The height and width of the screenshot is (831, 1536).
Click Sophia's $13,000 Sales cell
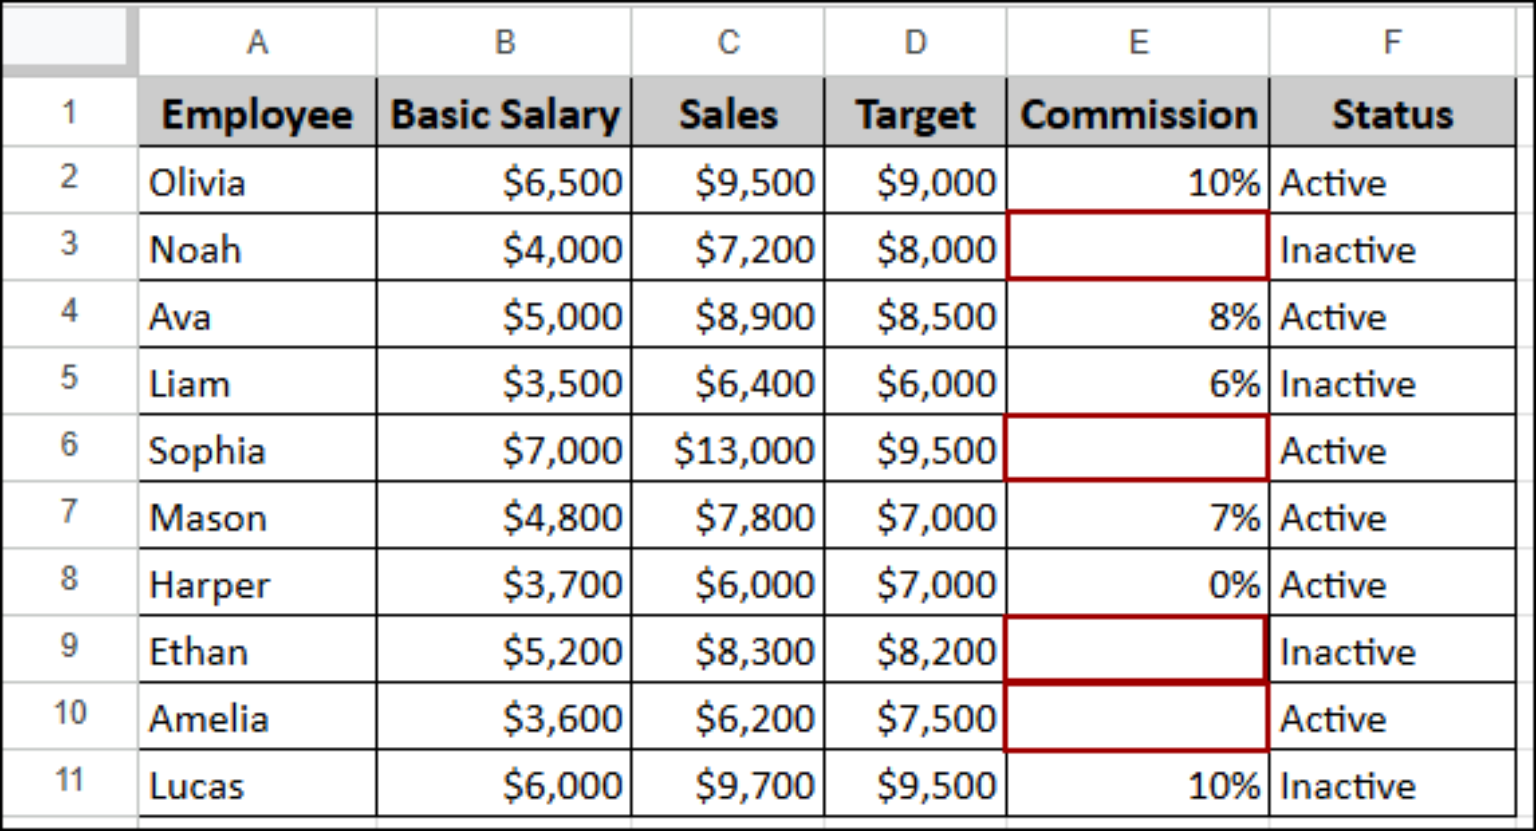[728, 450]
